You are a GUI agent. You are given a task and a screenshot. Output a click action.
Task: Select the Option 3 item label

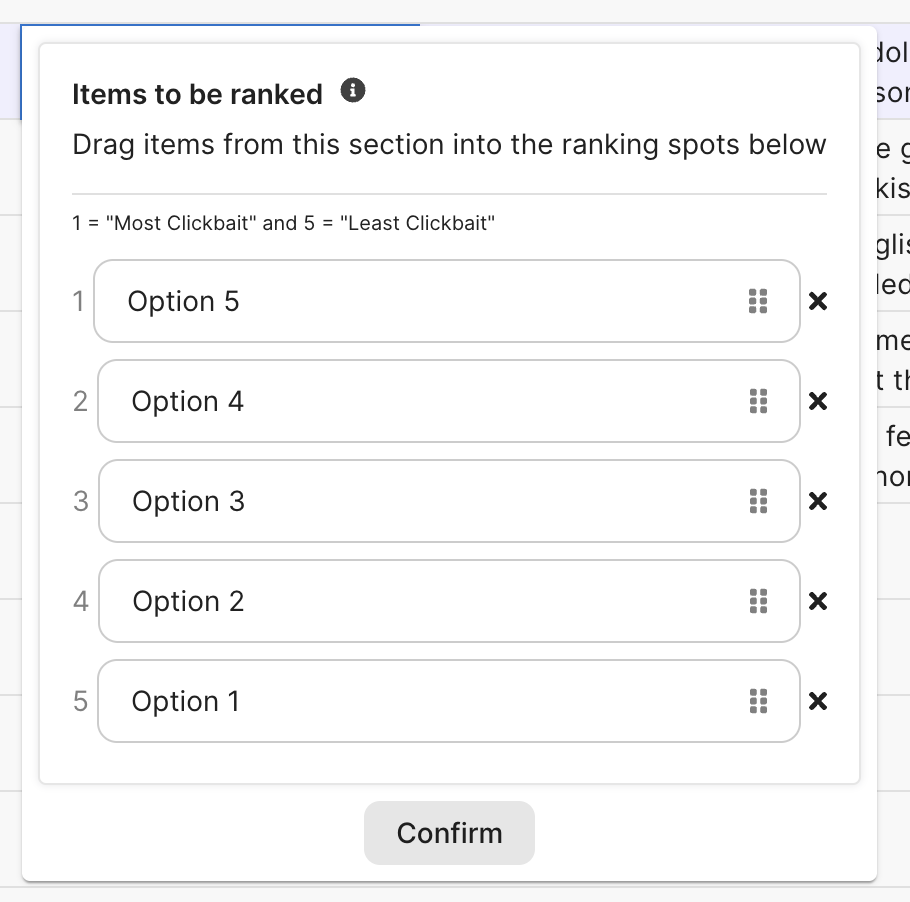point(188,501)
